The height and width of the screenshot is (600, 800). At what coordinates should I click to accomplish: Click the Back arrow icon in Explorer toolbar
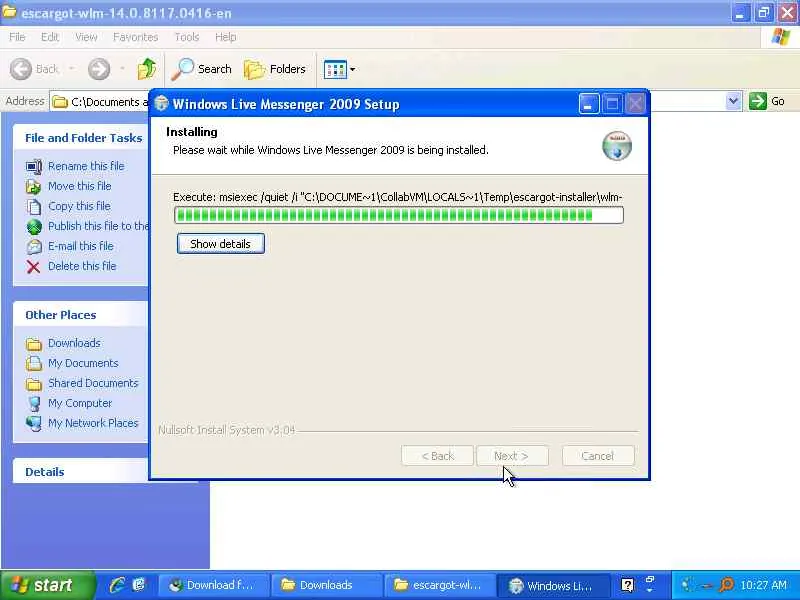(21, 69)
